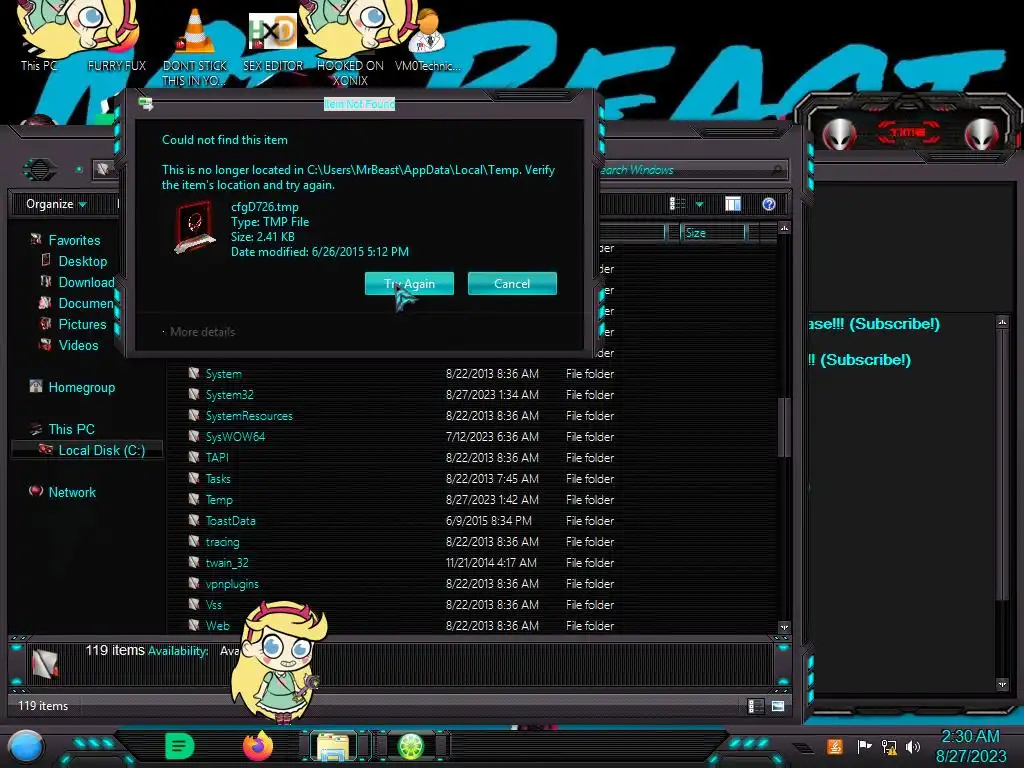
Task: Open Explorer help icon
Action: coord(769,204)
